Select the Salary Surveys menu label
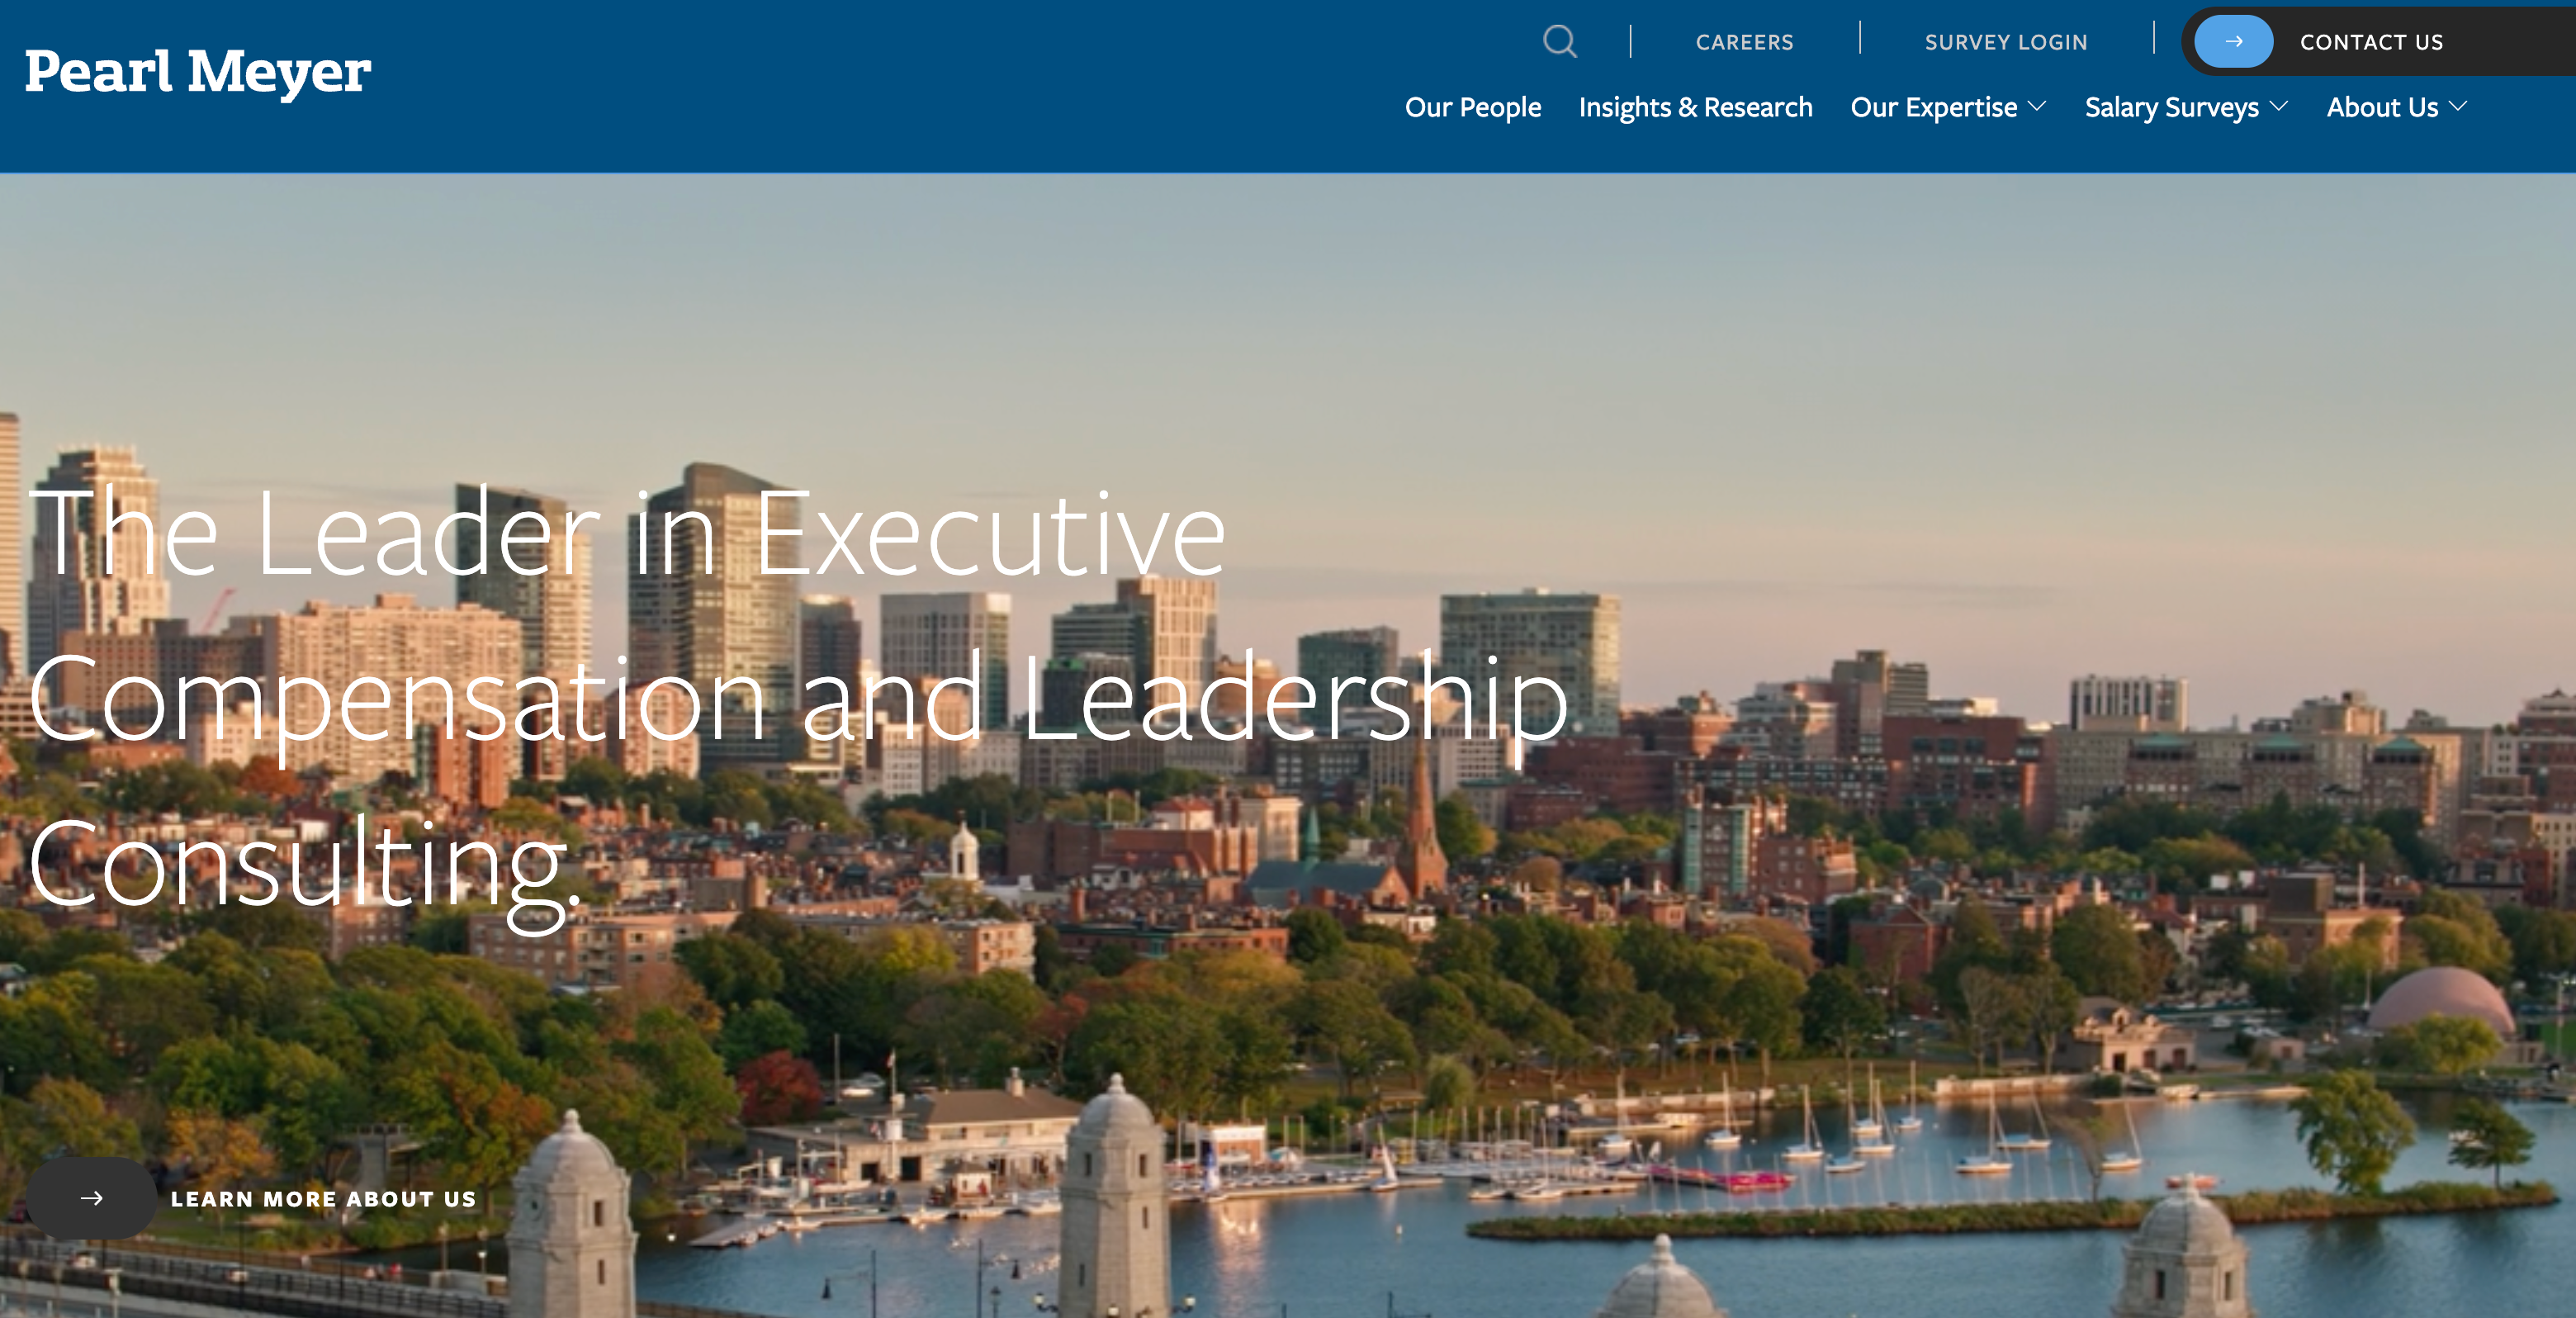 (x=2171, y=107)
